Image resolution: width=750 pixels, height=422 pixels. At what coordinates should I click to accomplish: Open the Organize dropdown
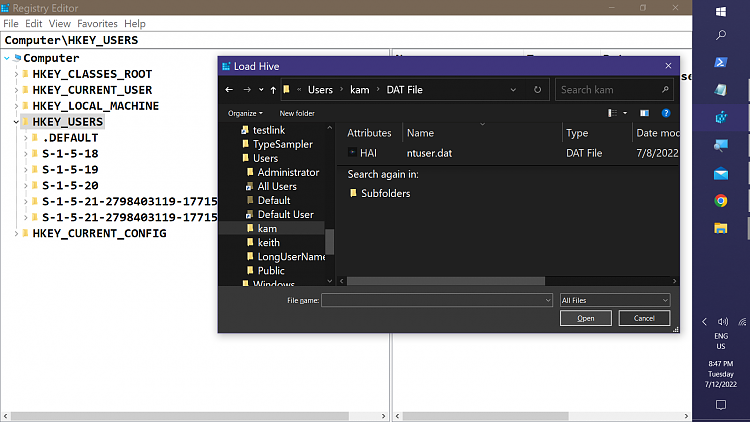click(245, 113)
